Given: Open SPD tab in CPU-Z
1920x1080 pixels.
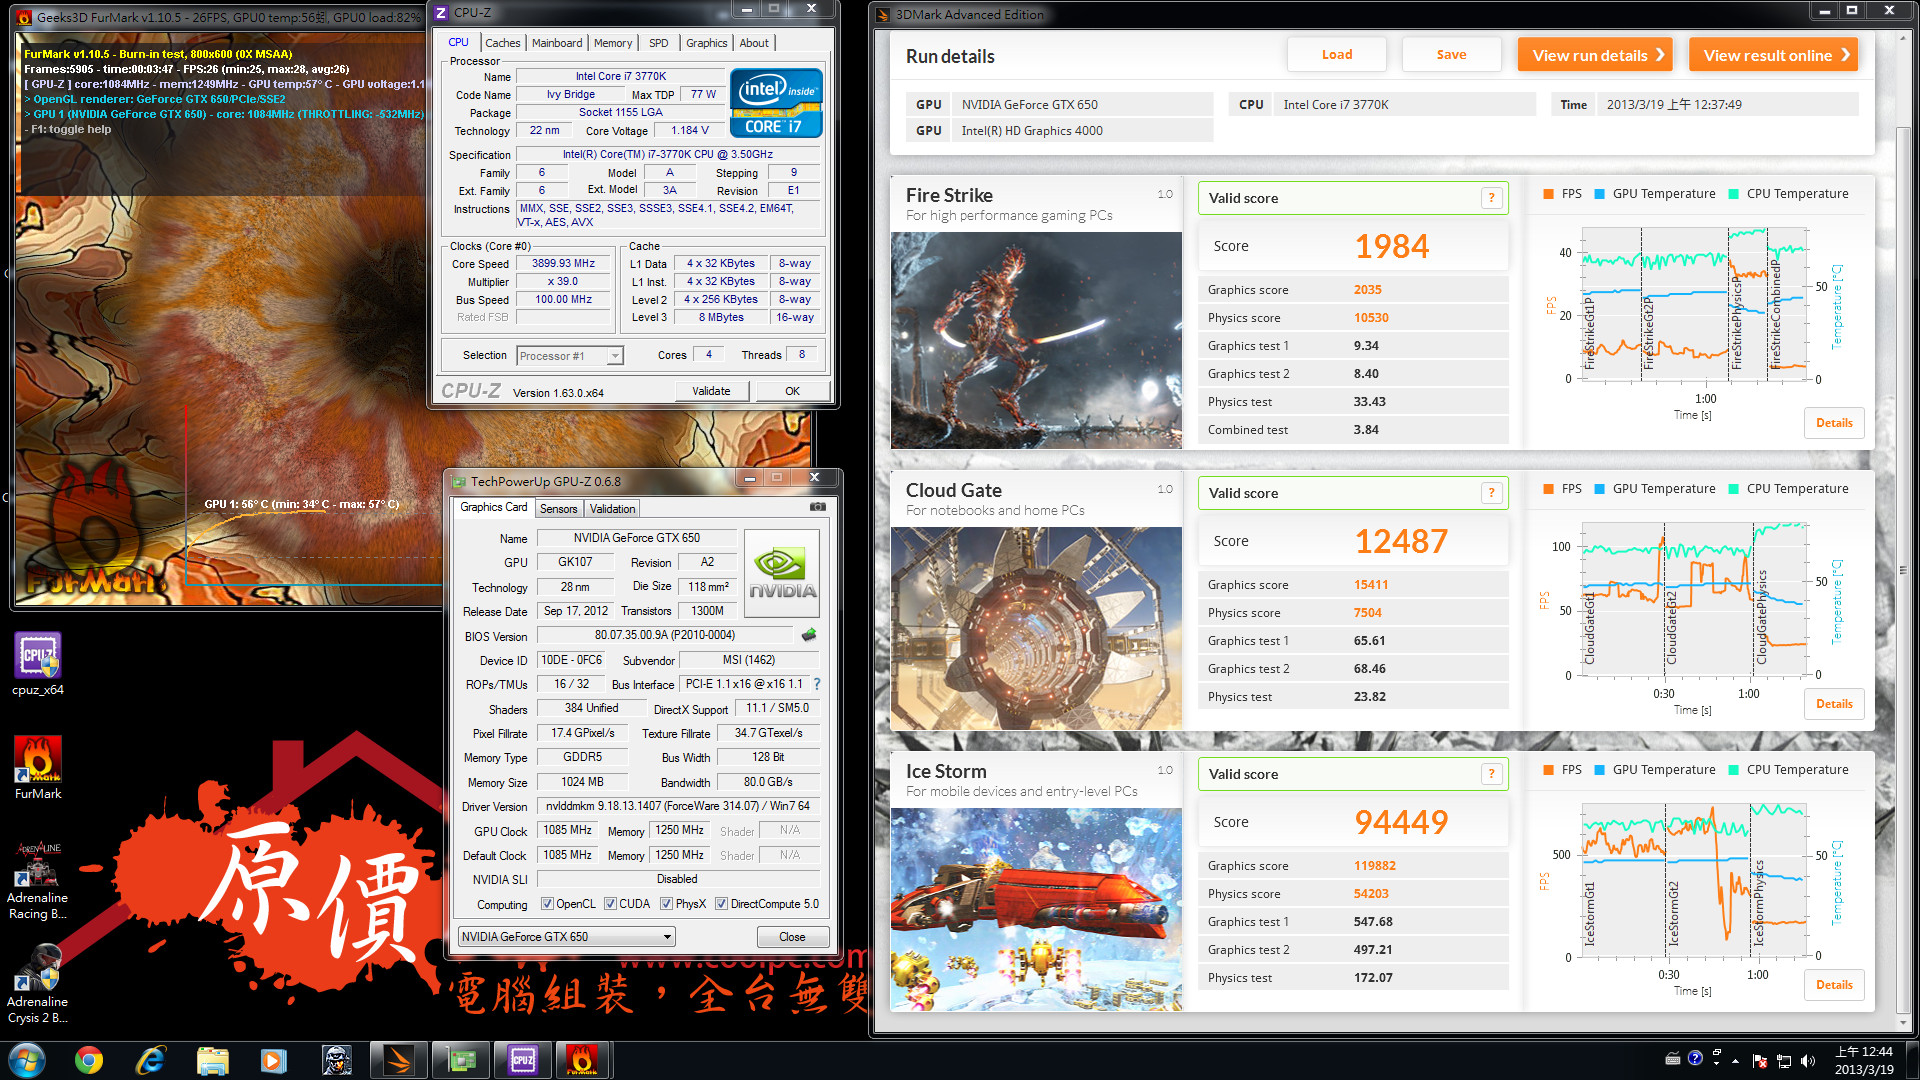Looking at the screenshot, I should click(x=658, y=43).
